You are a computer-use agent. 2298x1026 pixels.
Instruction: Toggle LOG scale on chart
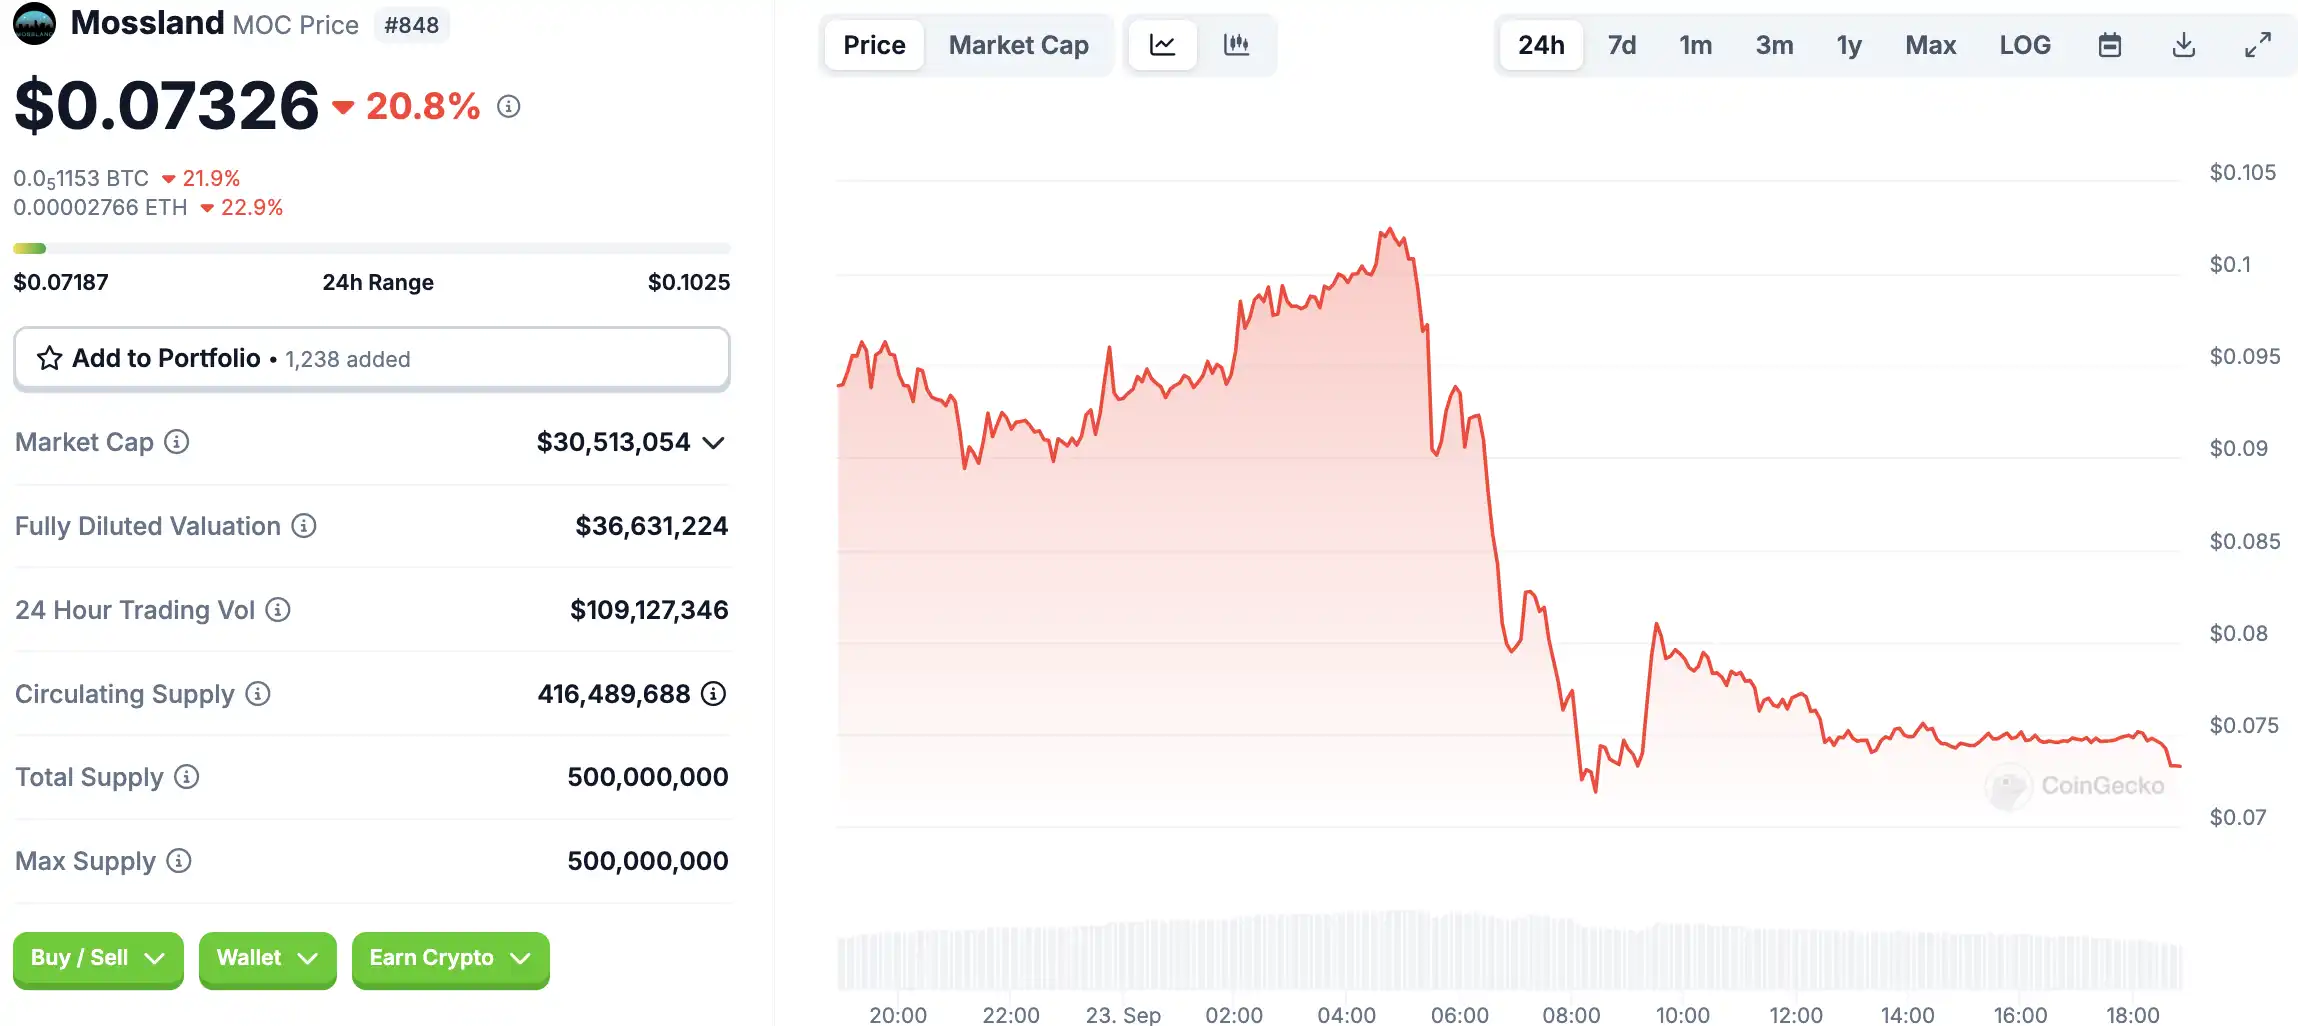(x=2025, y=45)
